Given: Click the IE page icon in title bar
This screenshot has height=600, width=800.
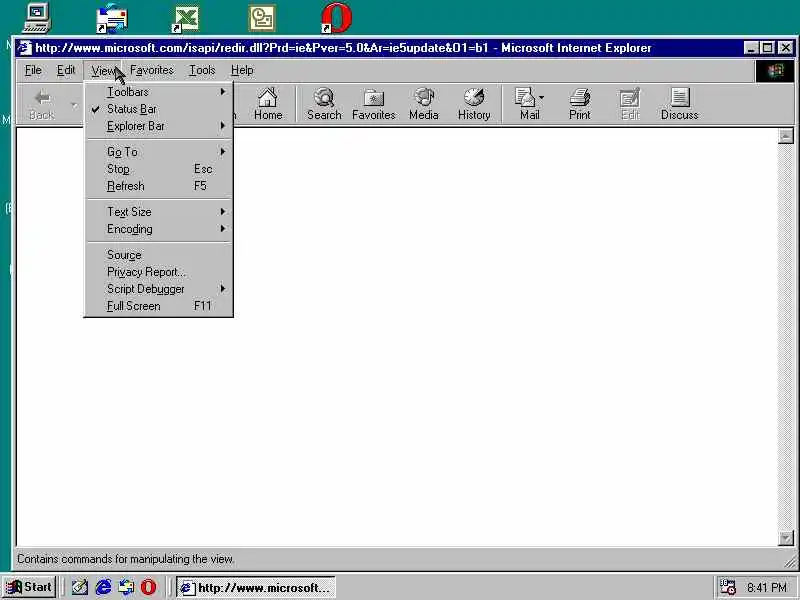Looking at the screenshot, I should pyautogui.click(x=24, y=48).
